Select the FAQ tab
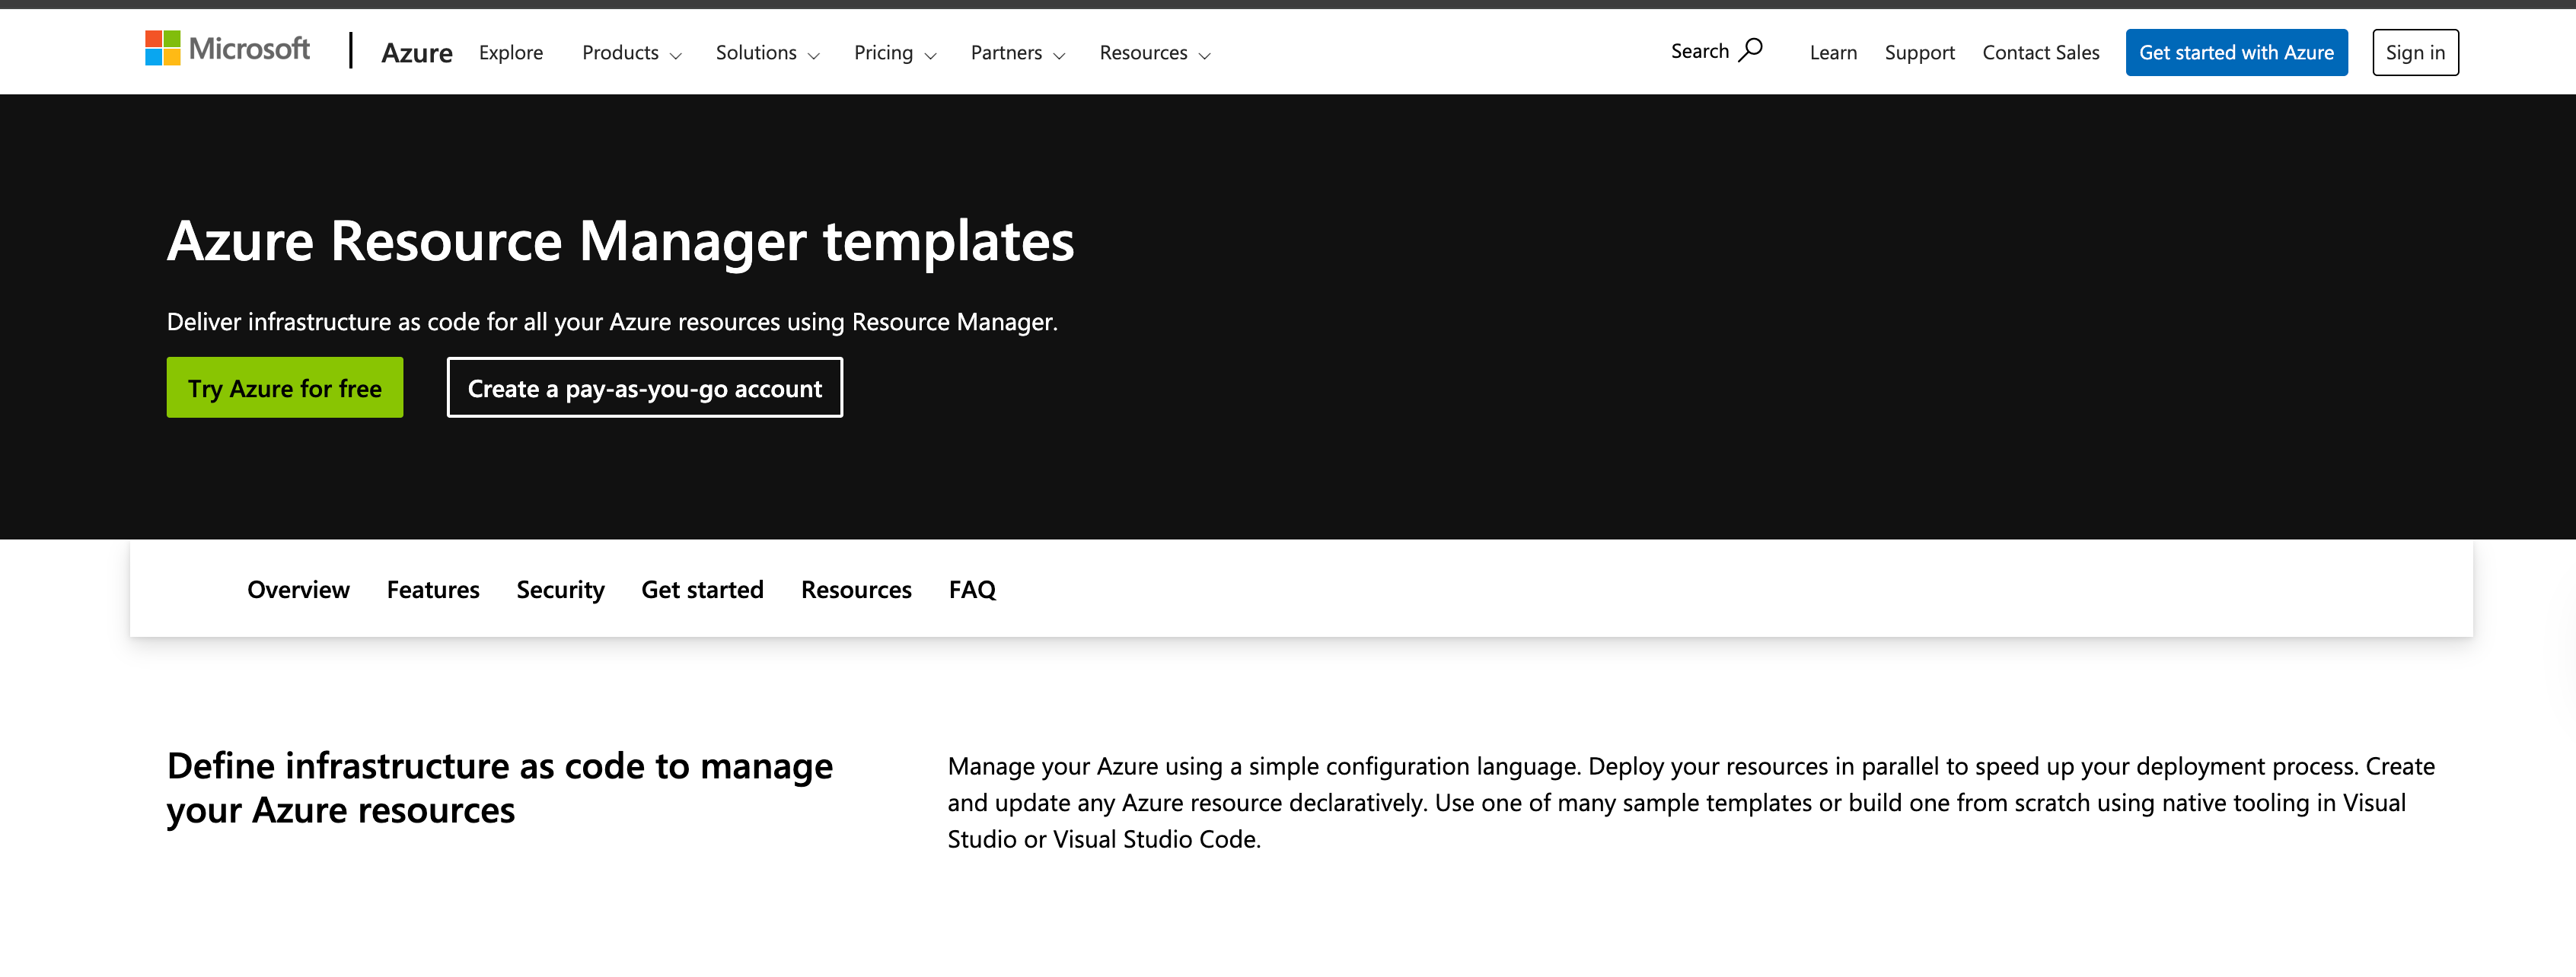The height and width of the screenshot is (977, 2576). 972,590
